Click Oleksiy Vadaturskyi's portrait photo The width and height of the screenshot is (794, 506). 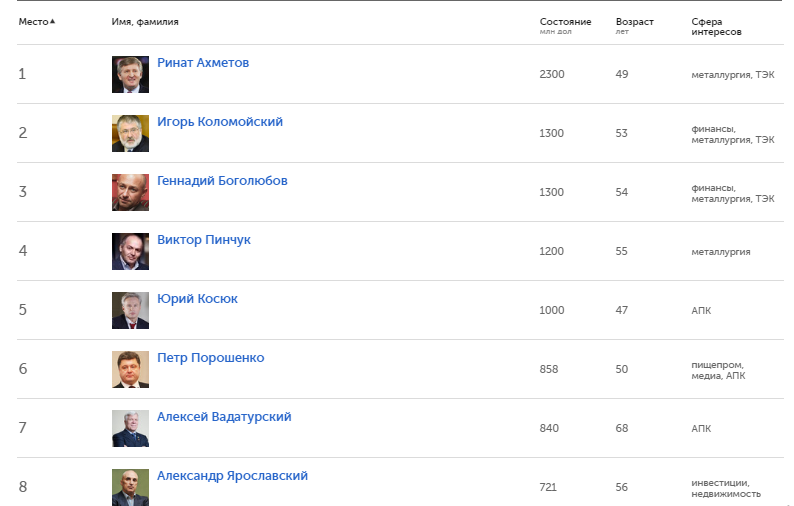click(x=130, y=428)
